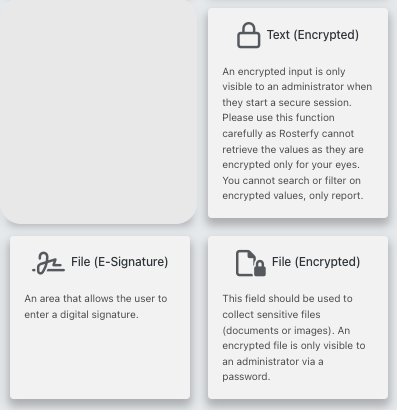This screenshot has width=397, height=410.
Task: Click the description starting 'An encrypted input is only'
Action: pos(297,133)
